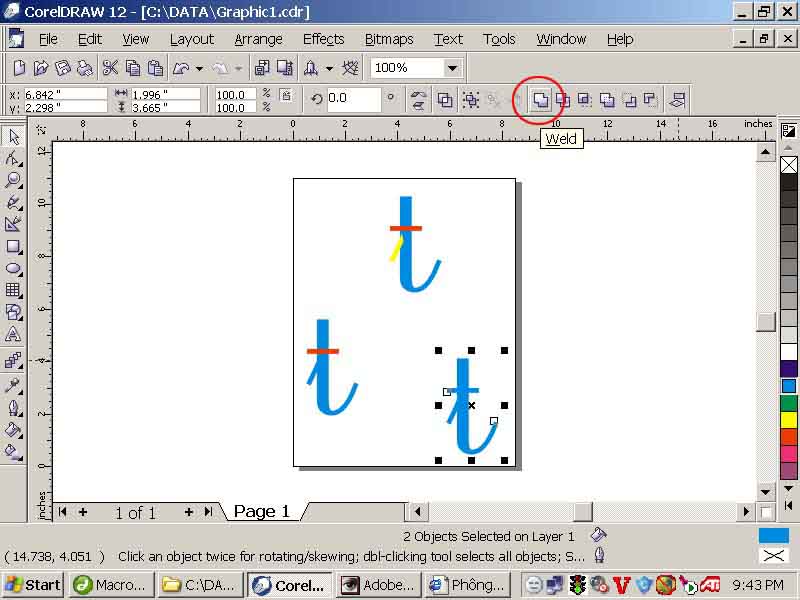Click the Simplify shaping button
The height and width of the screenshot is (600, 800).
point(607,99)
